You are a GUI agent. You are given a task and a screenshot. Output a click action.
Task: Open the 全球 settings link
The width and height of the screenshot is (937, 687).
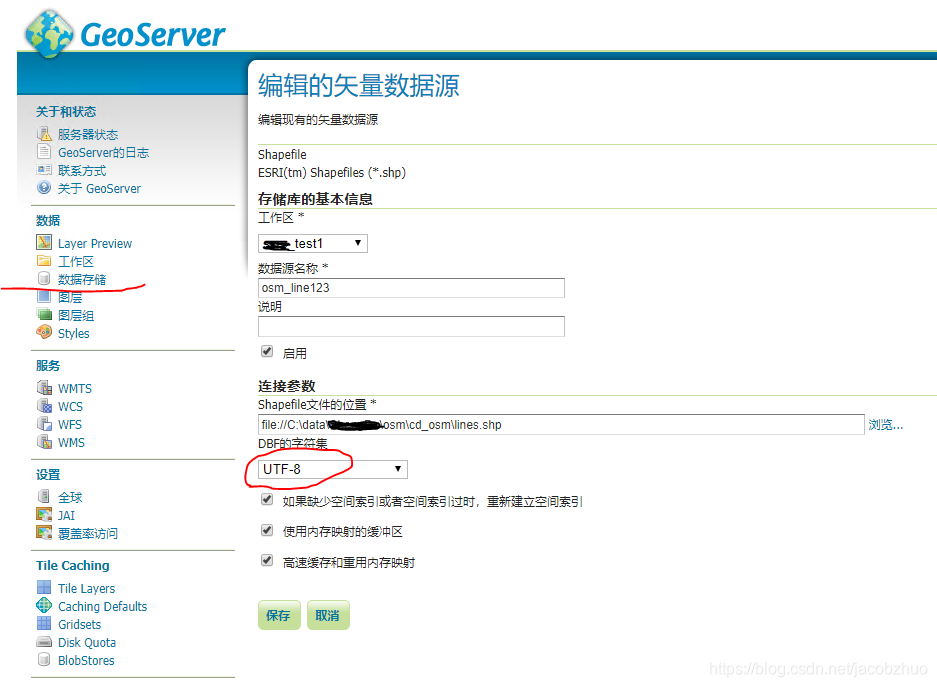70,497
